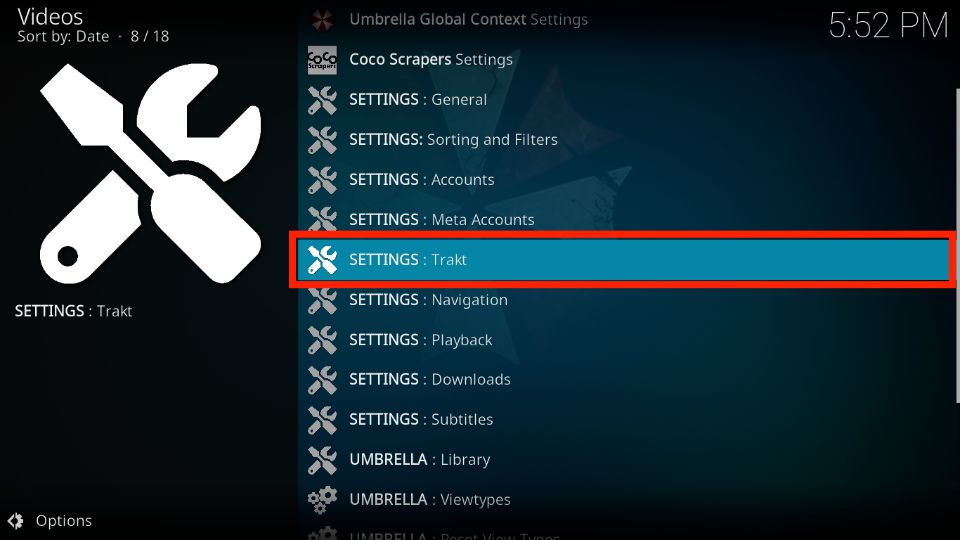Click the large Trakt settings tools thumbnail
The height and width of the screenshot is (540, 960).
click(151, 173)
